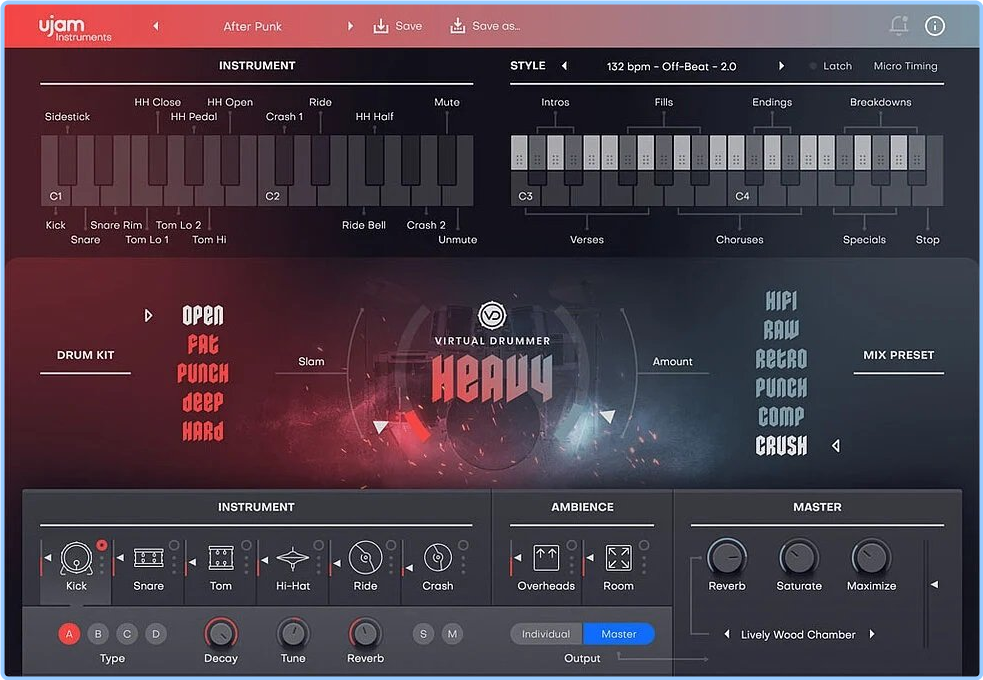983x680 pixels.
Task: Choose the HIFI mix preset
Action: [781, 301]
